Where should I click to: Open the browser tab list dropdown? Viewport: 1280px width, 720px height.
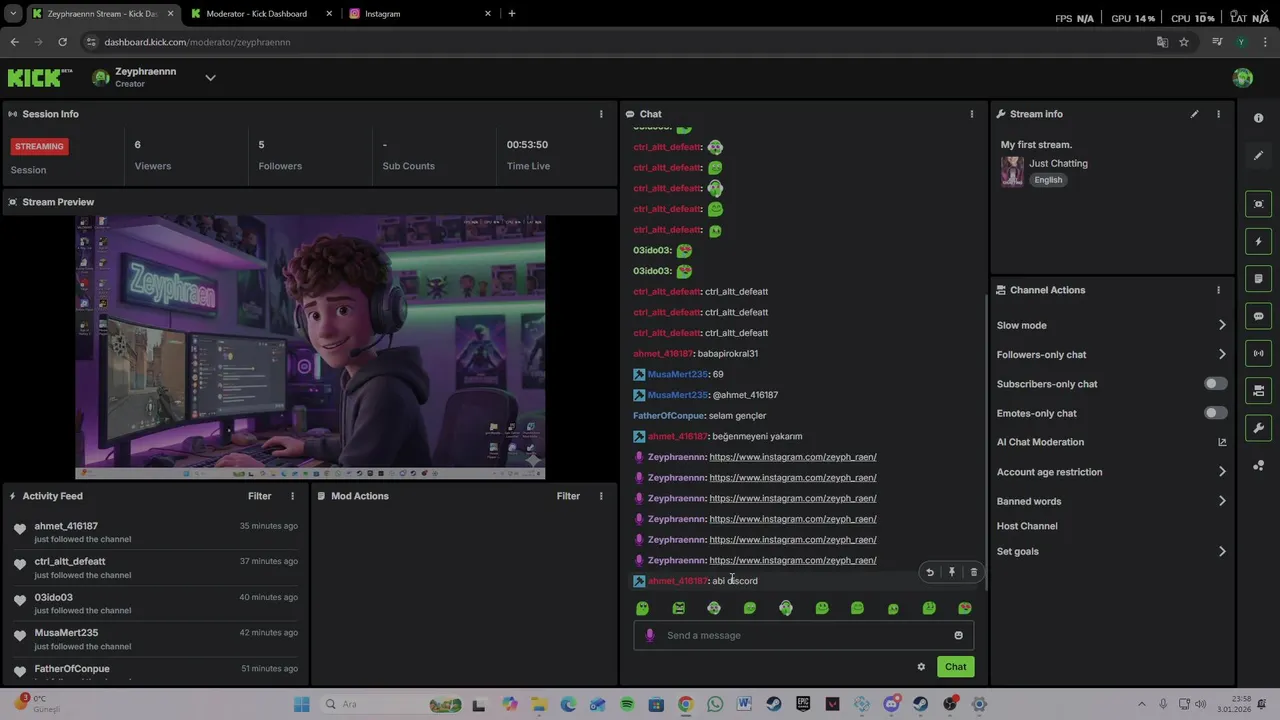click(x=12, y=14)
